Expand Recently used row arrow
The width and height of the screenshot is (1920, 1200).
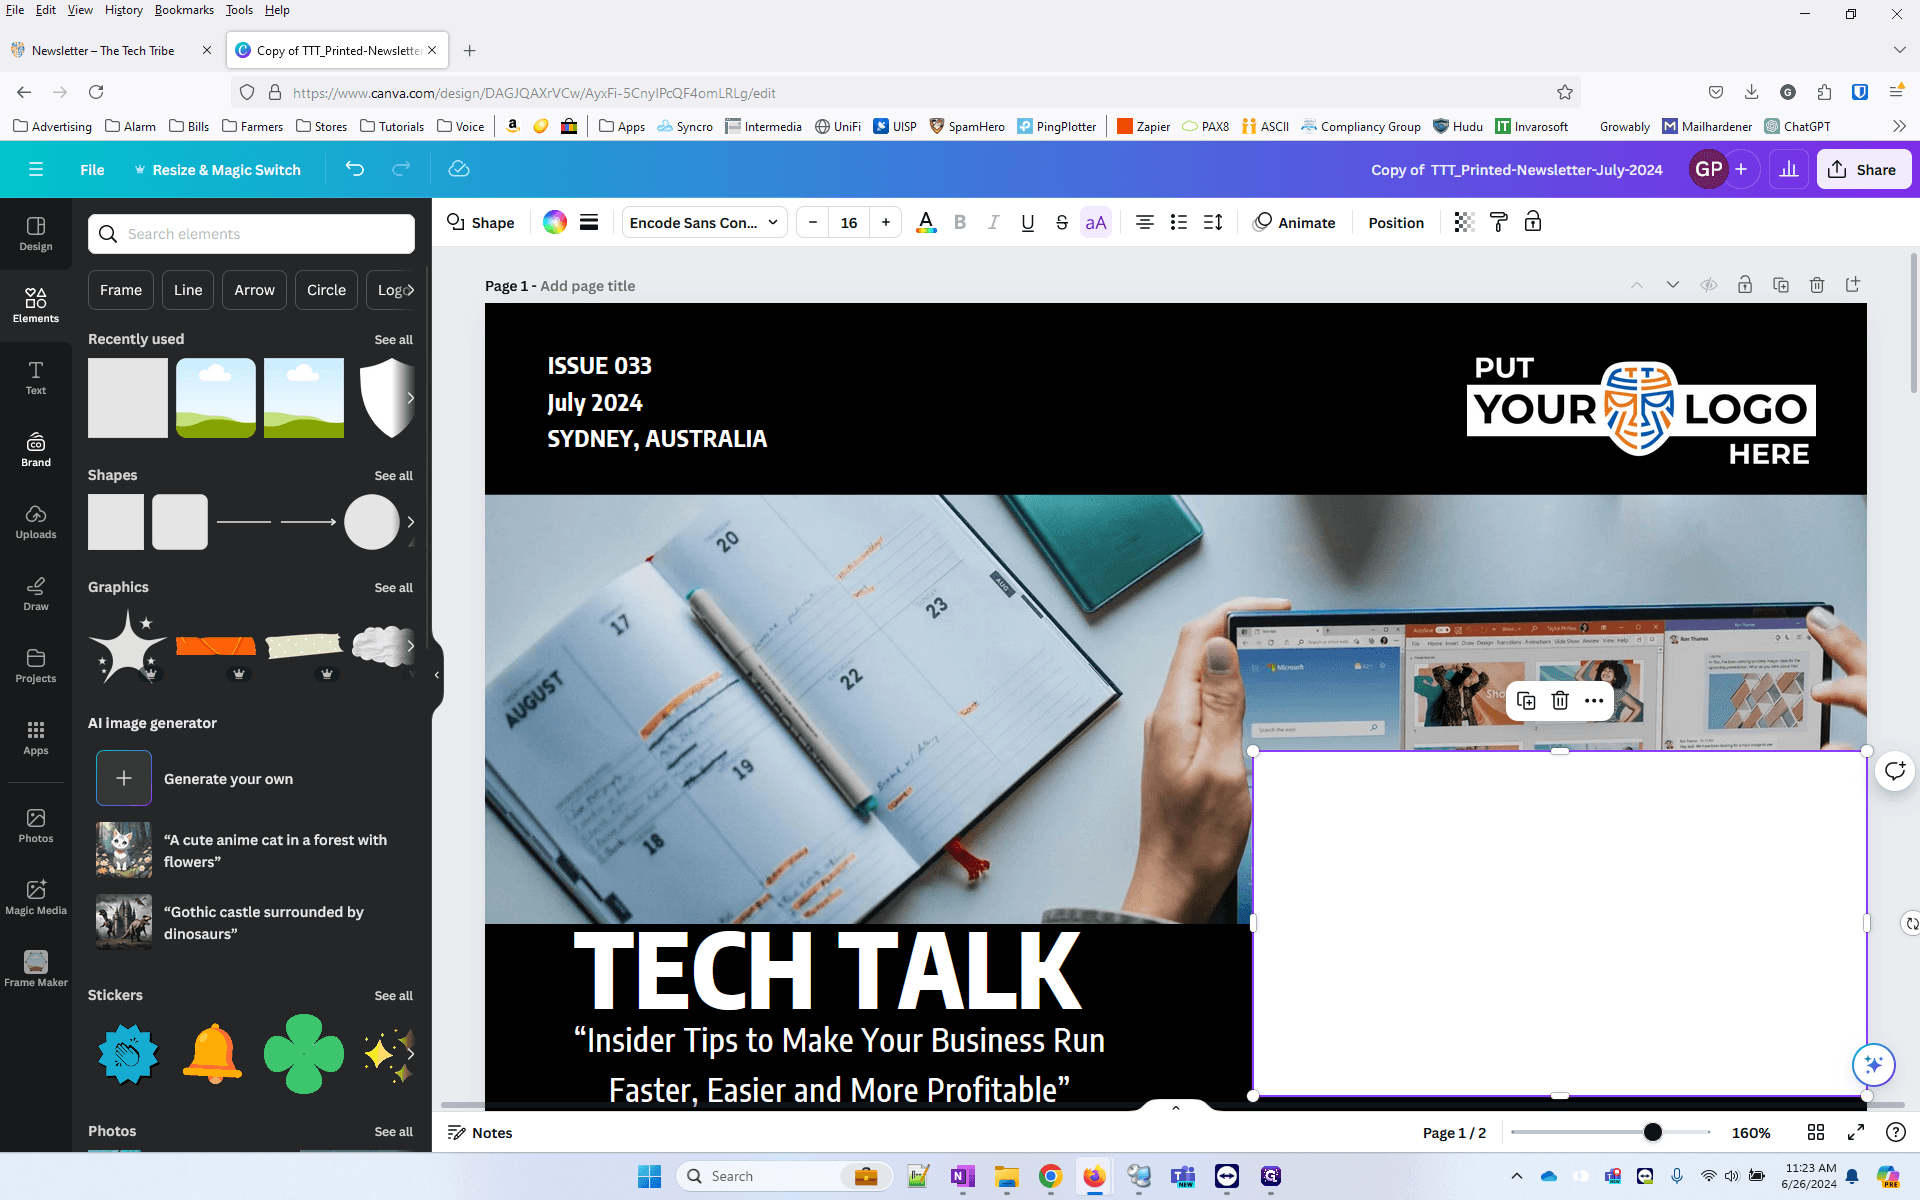pos(410,398)
